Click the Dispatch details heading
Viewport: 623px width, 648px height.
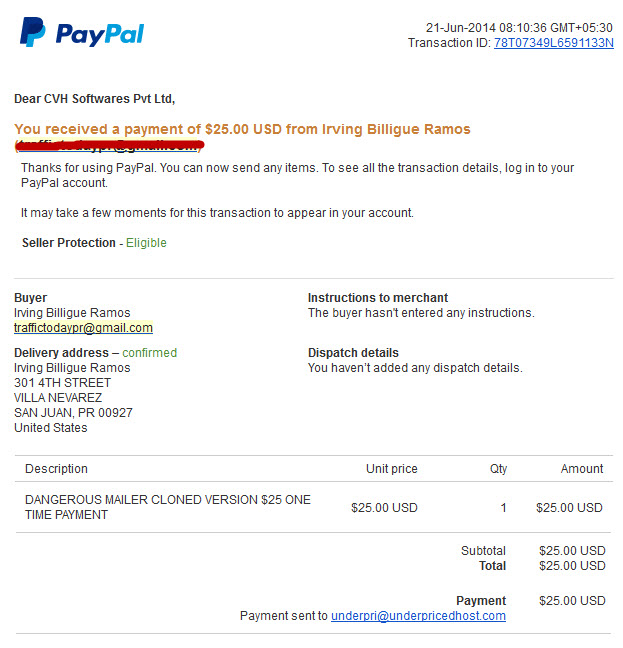[x=353, y=353]
